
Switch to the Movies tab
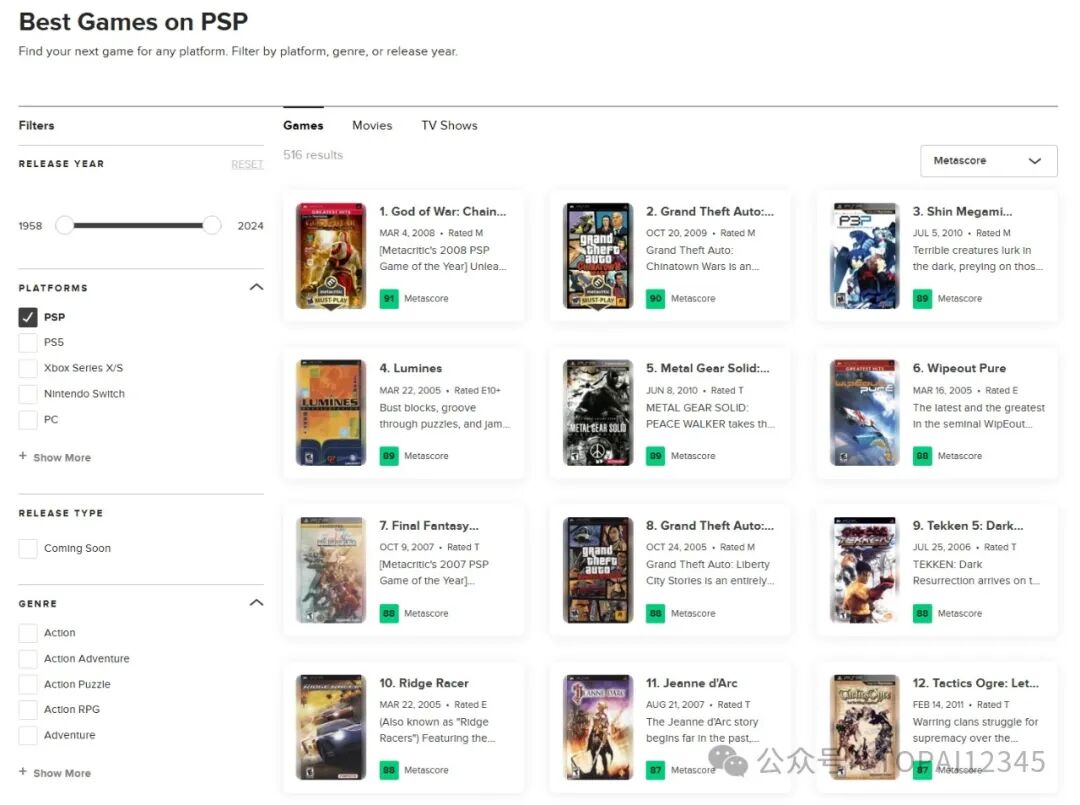[x=372, y=125]
